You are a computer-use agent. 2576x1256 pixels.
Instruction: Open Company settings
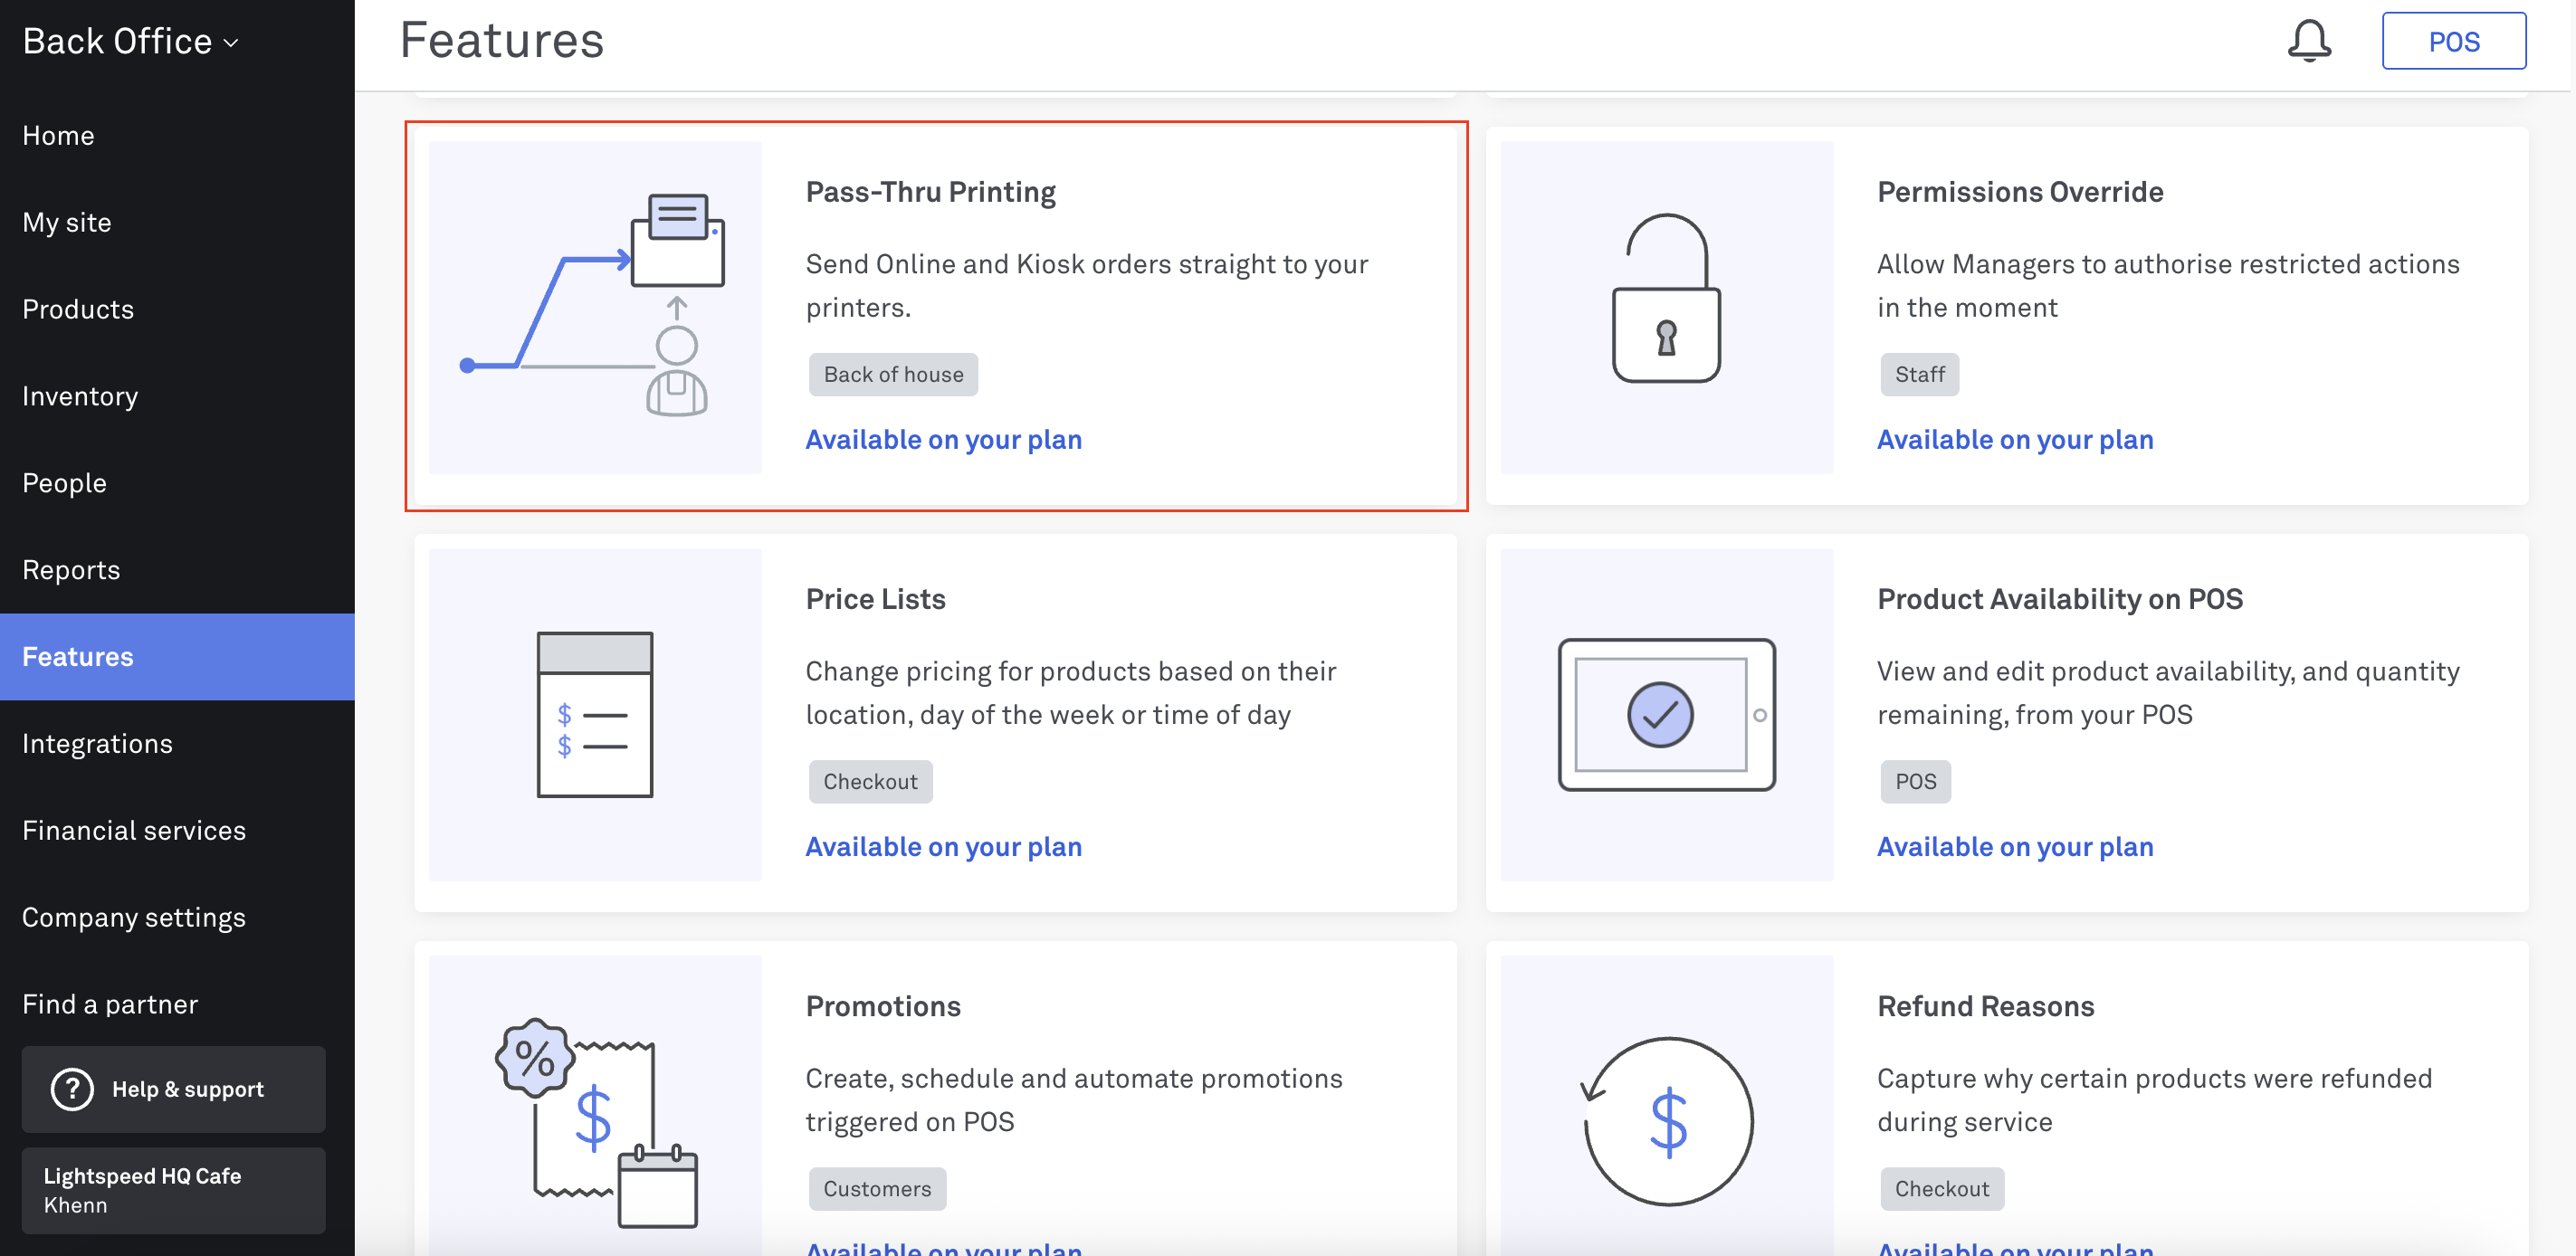click(x=177, y=918)
